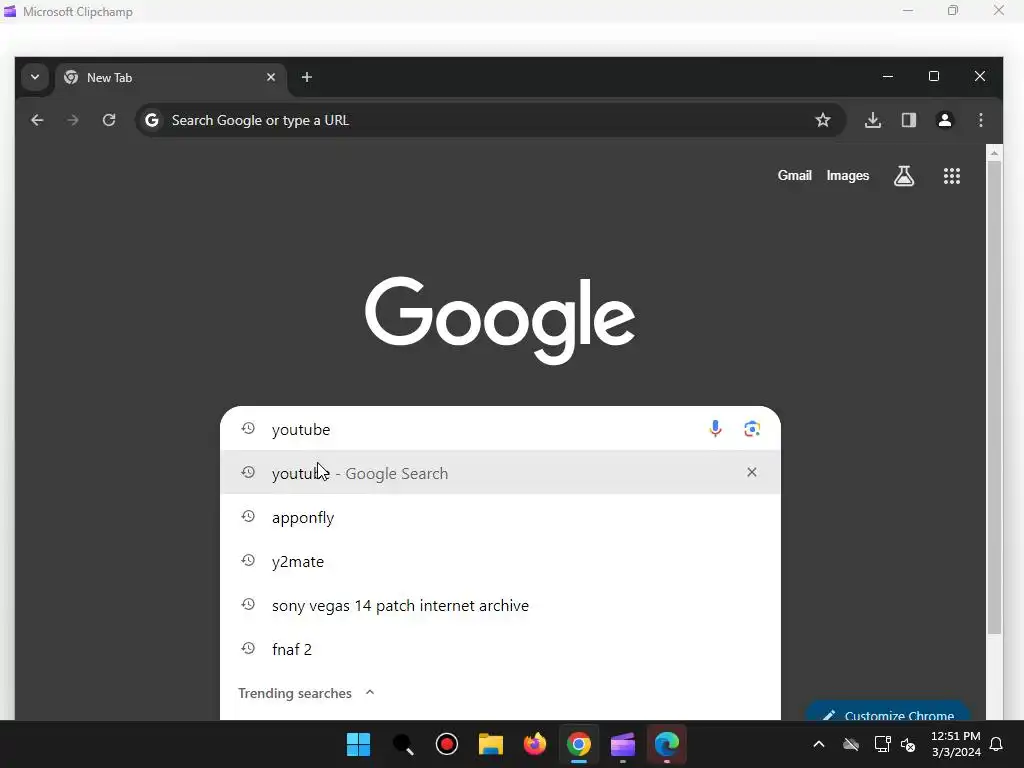Open the Images link
1024x768 pixels.
[848, 176]
